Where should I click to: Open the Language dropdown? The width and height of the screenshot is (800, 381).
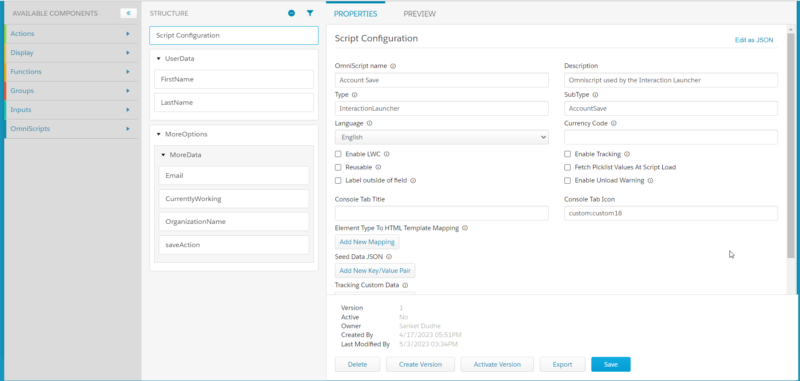[441, 137]
